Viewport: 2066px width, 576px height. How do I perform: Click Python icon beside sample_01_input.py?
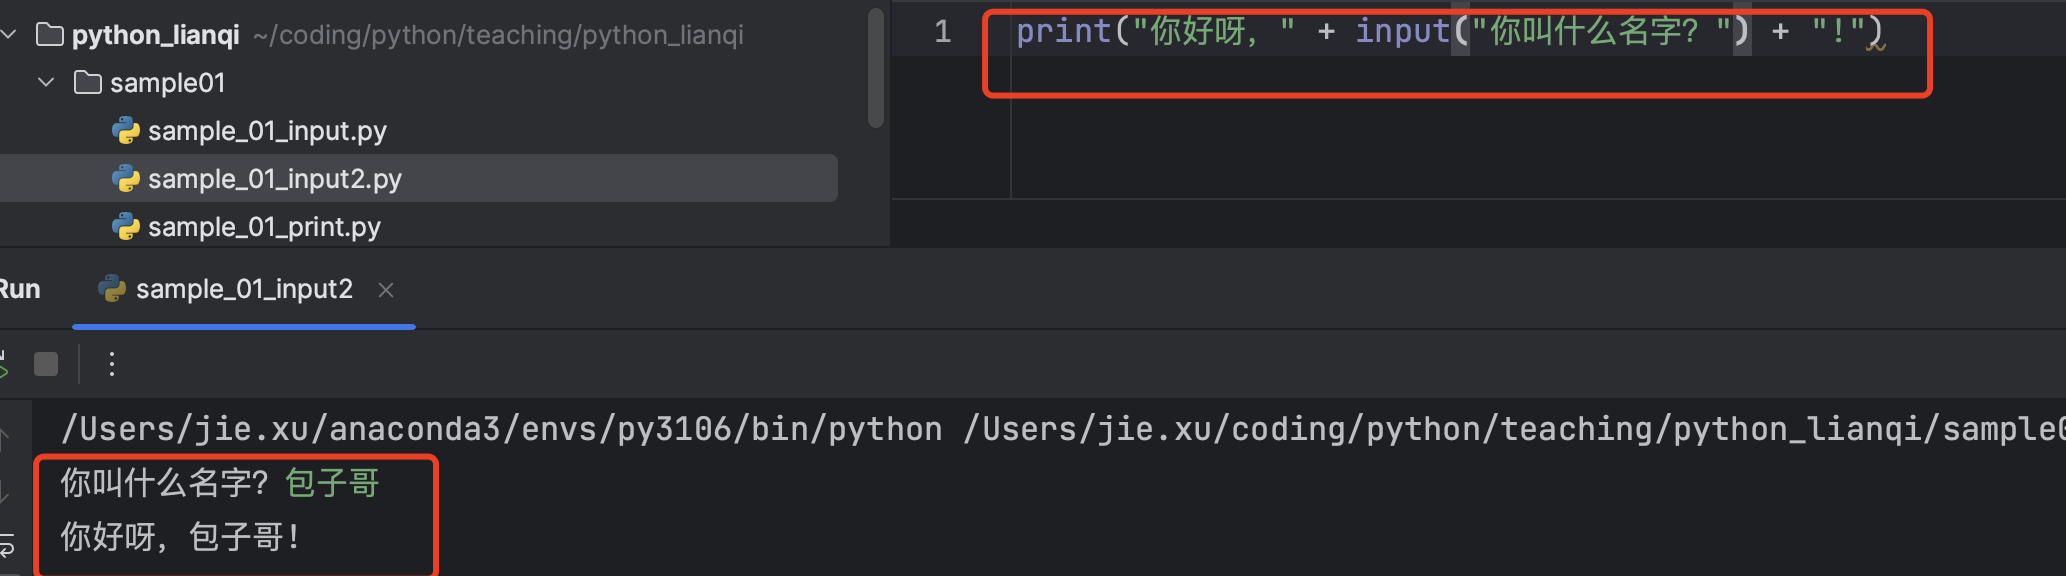coord(126,131)
